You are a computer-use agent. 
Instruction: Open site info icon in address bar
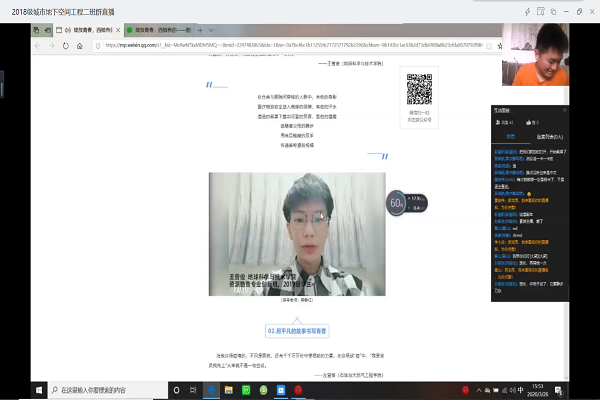coord(98,46)
